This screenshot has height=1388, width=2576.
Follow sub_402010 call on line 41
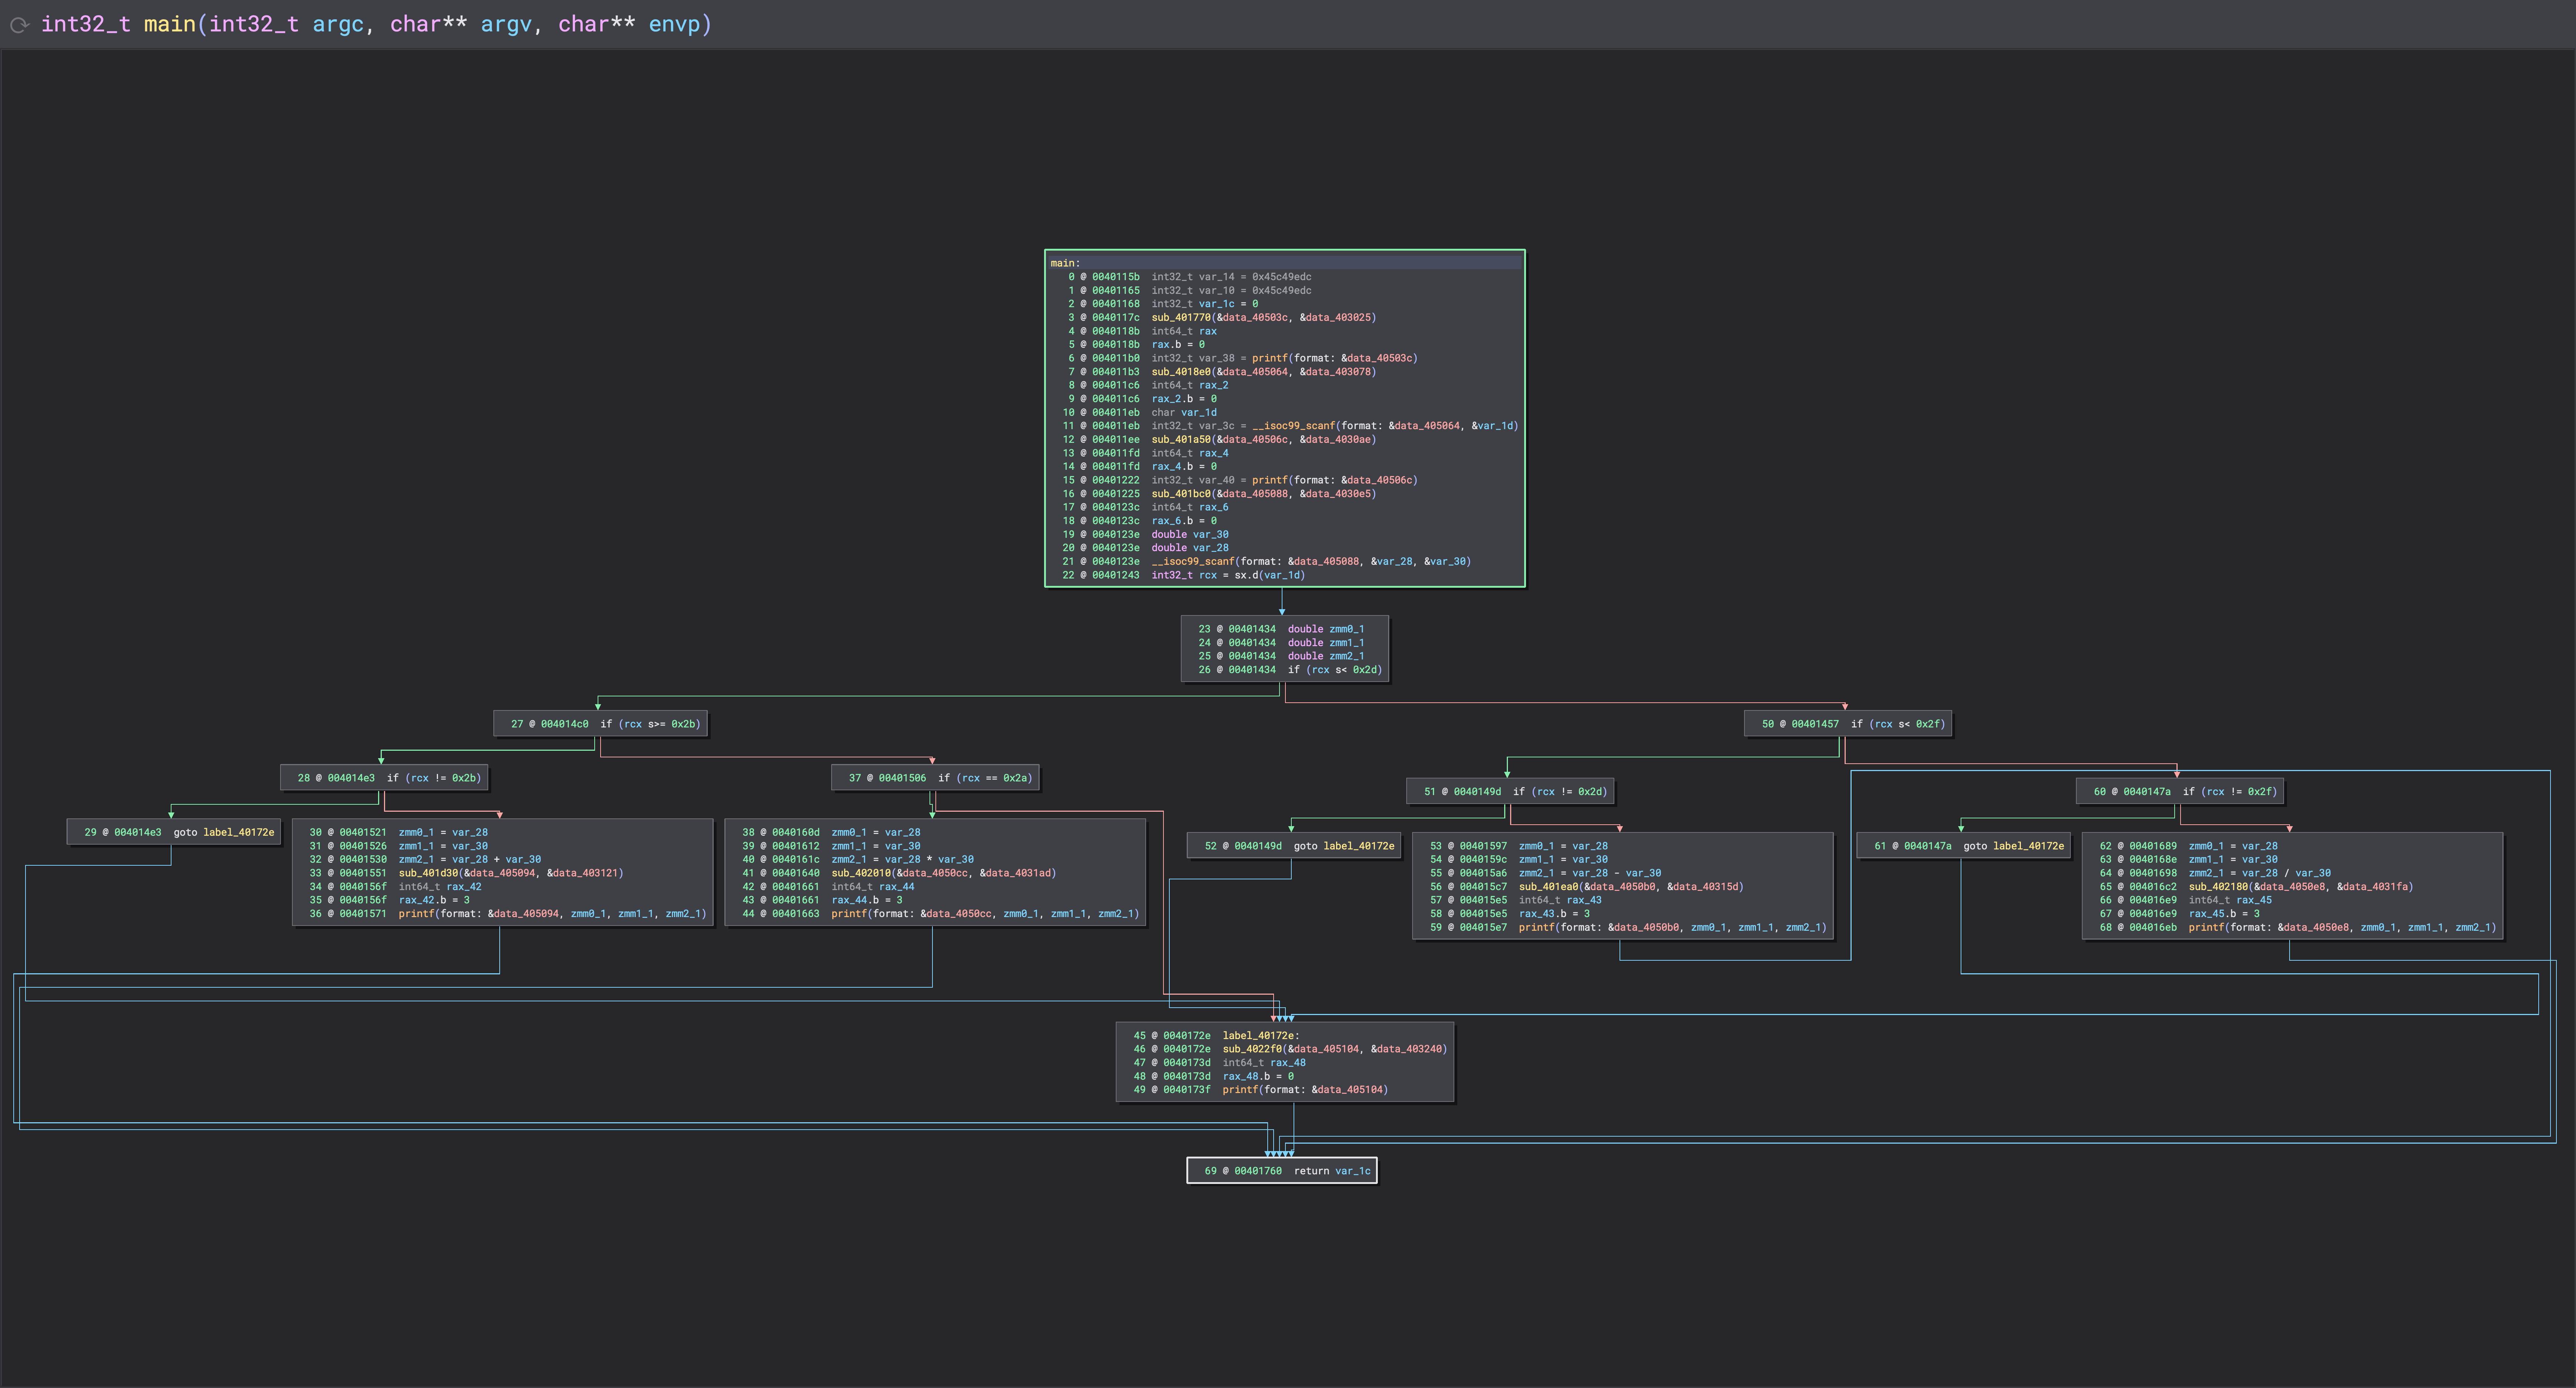861,873
